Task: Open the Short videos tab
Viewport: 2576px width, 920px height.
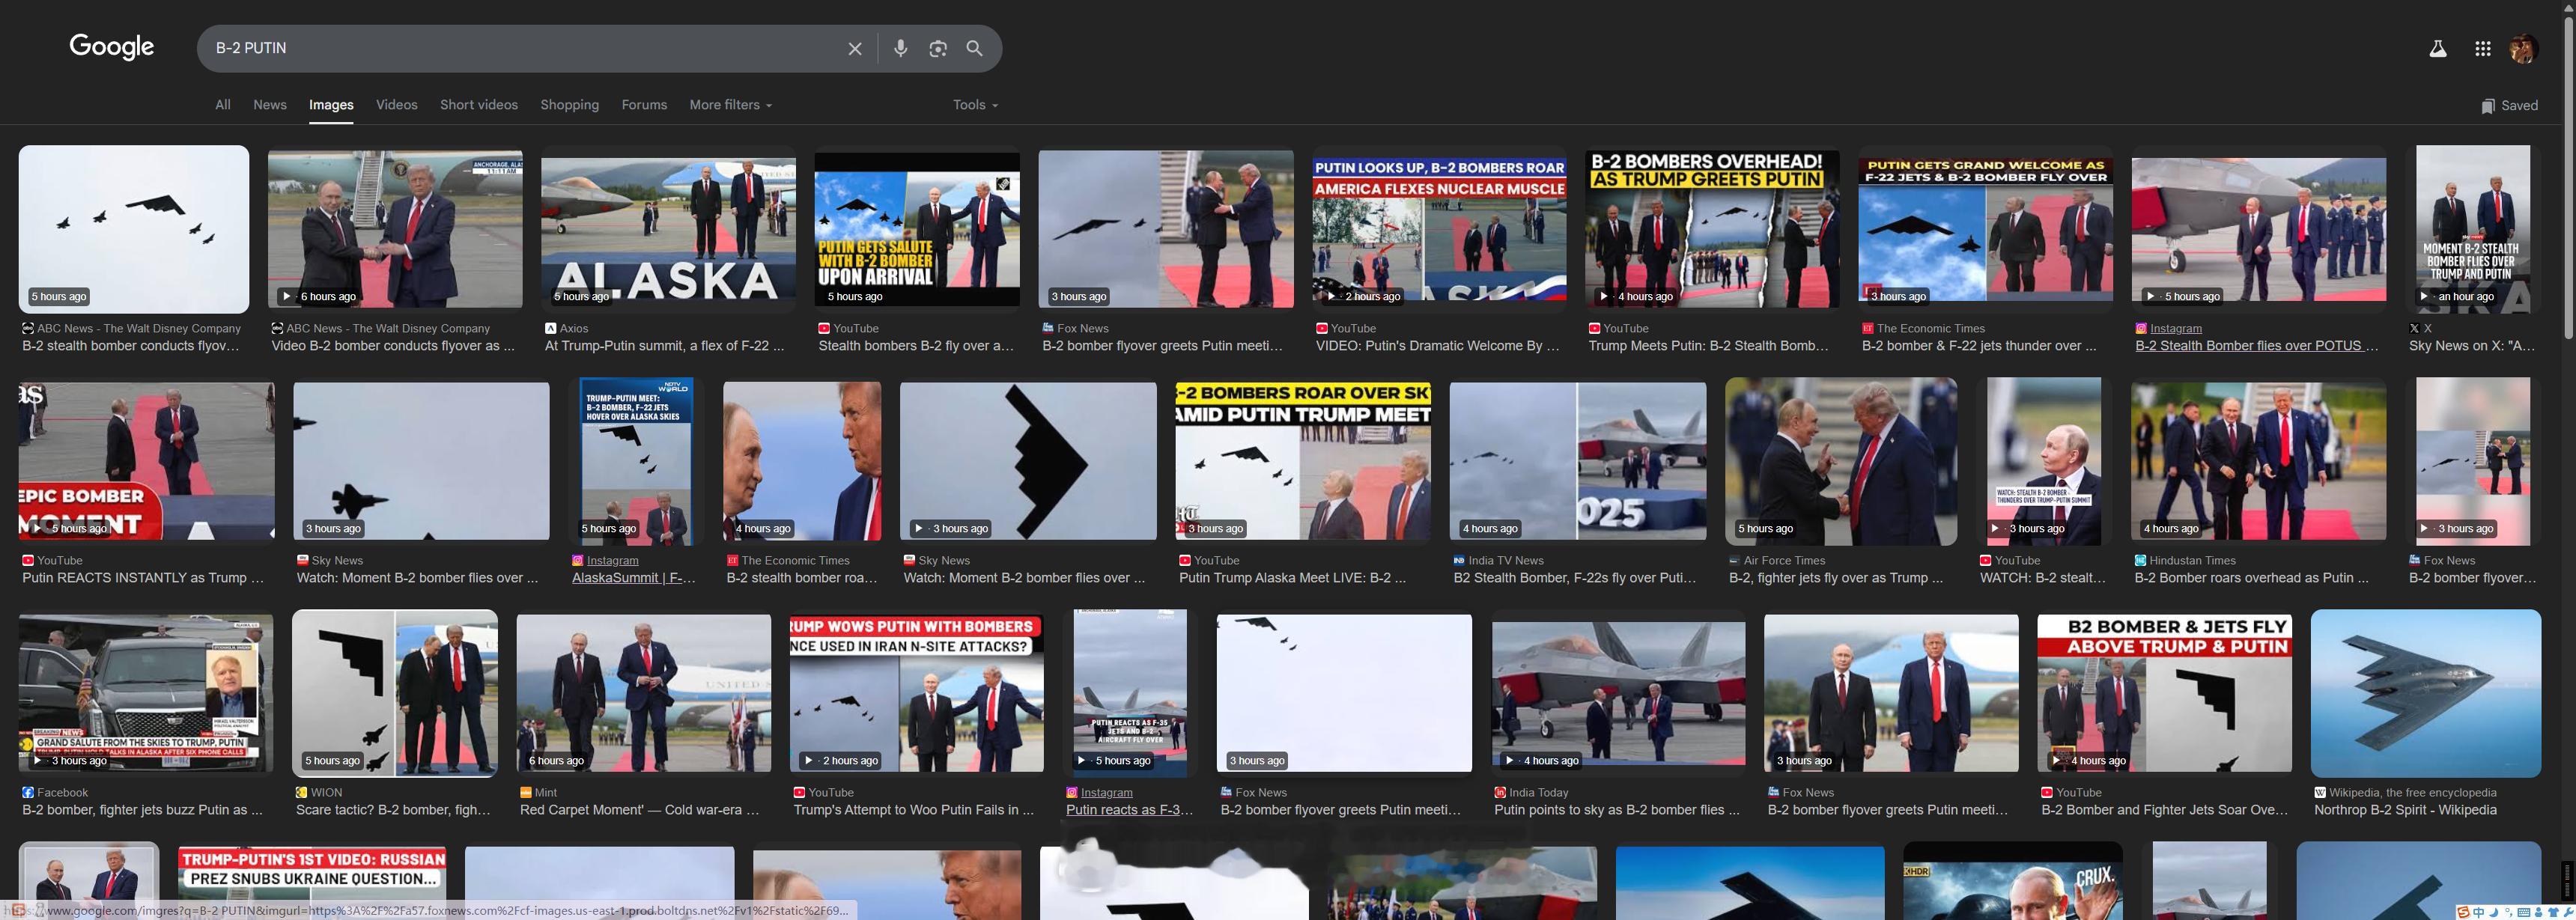Action: point(479,105)
